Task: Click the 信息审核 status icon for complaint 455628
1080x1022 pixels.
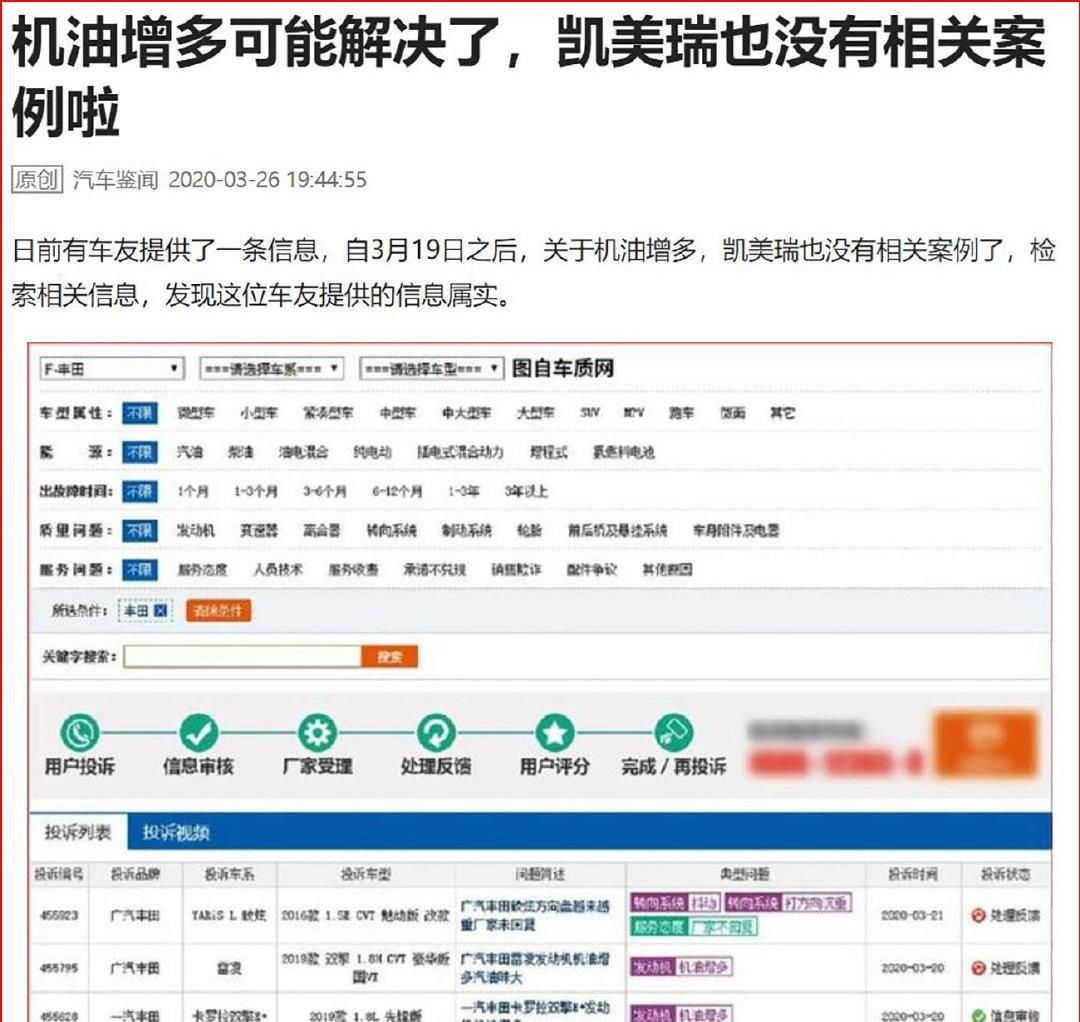Action: 978,1015
